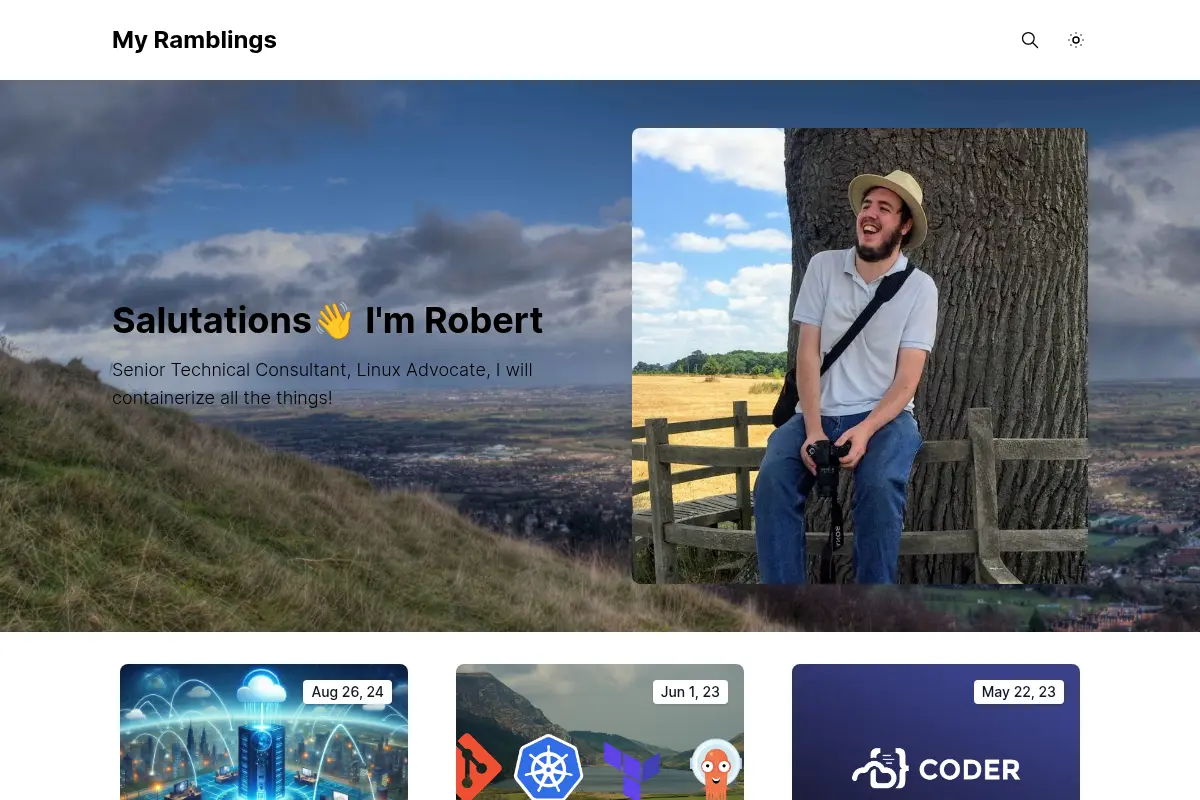Click Robert's portrait photo by tree

pyautogui.click(x=860, y=356)
